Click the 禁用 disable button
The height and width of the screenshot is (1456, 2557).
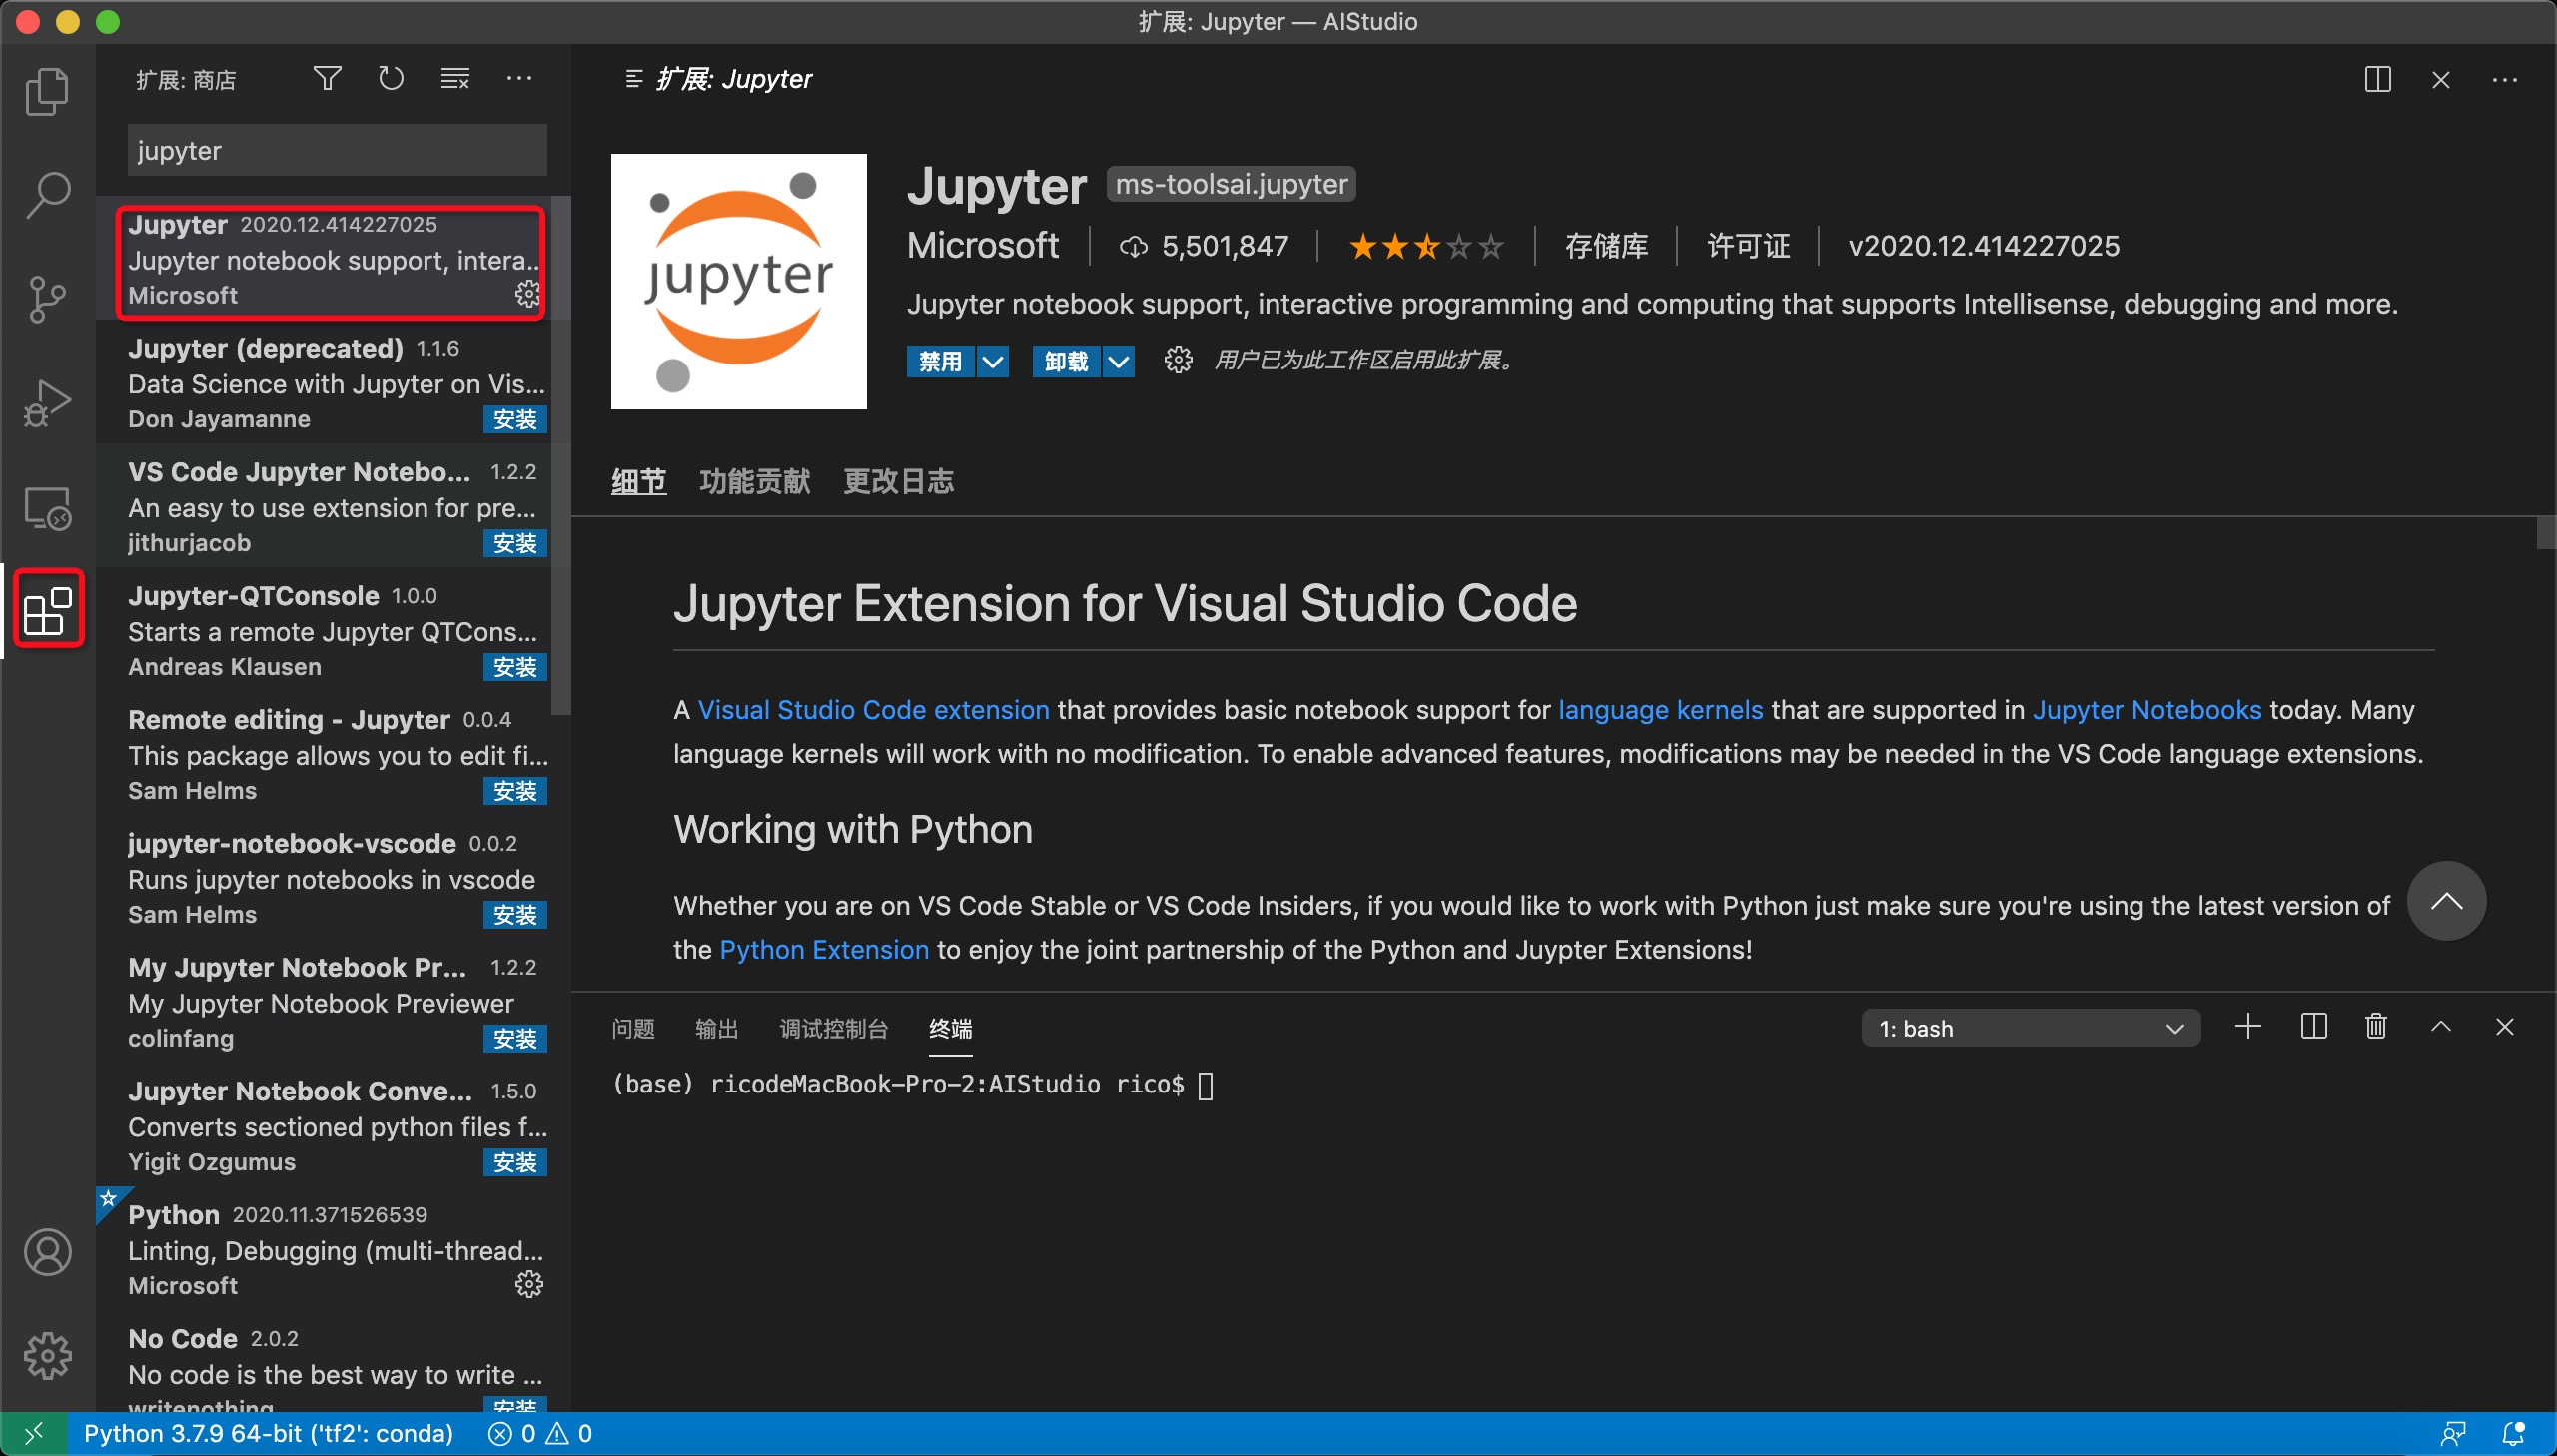click(x=940, y=361)
